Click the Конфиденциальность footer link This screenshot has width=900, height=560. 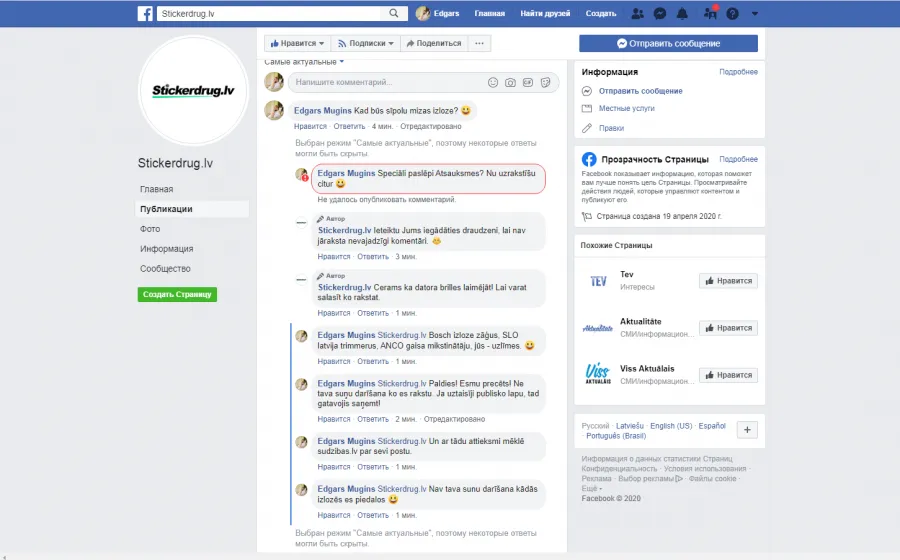point(619,469)
